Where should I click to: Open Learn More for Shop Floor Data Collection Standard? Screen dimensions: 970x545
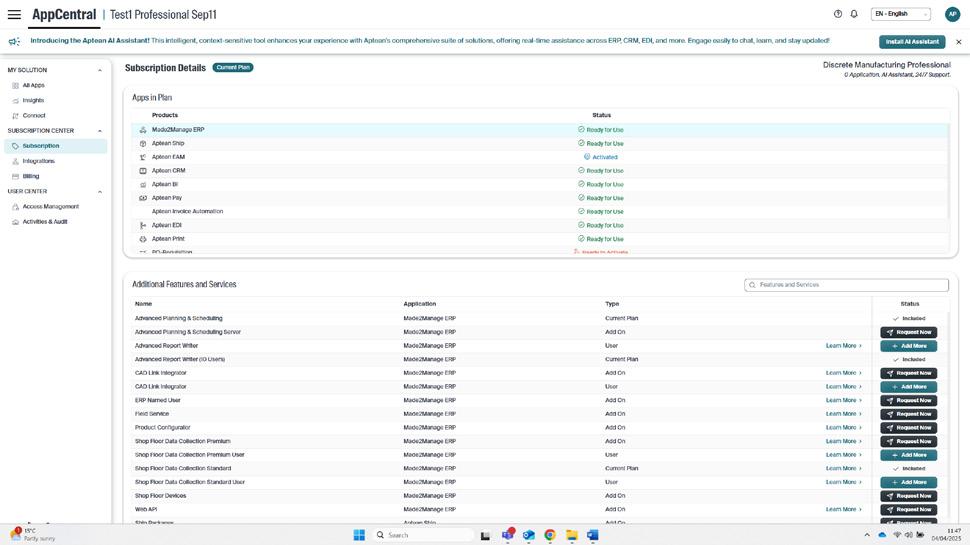click(844, 468)
